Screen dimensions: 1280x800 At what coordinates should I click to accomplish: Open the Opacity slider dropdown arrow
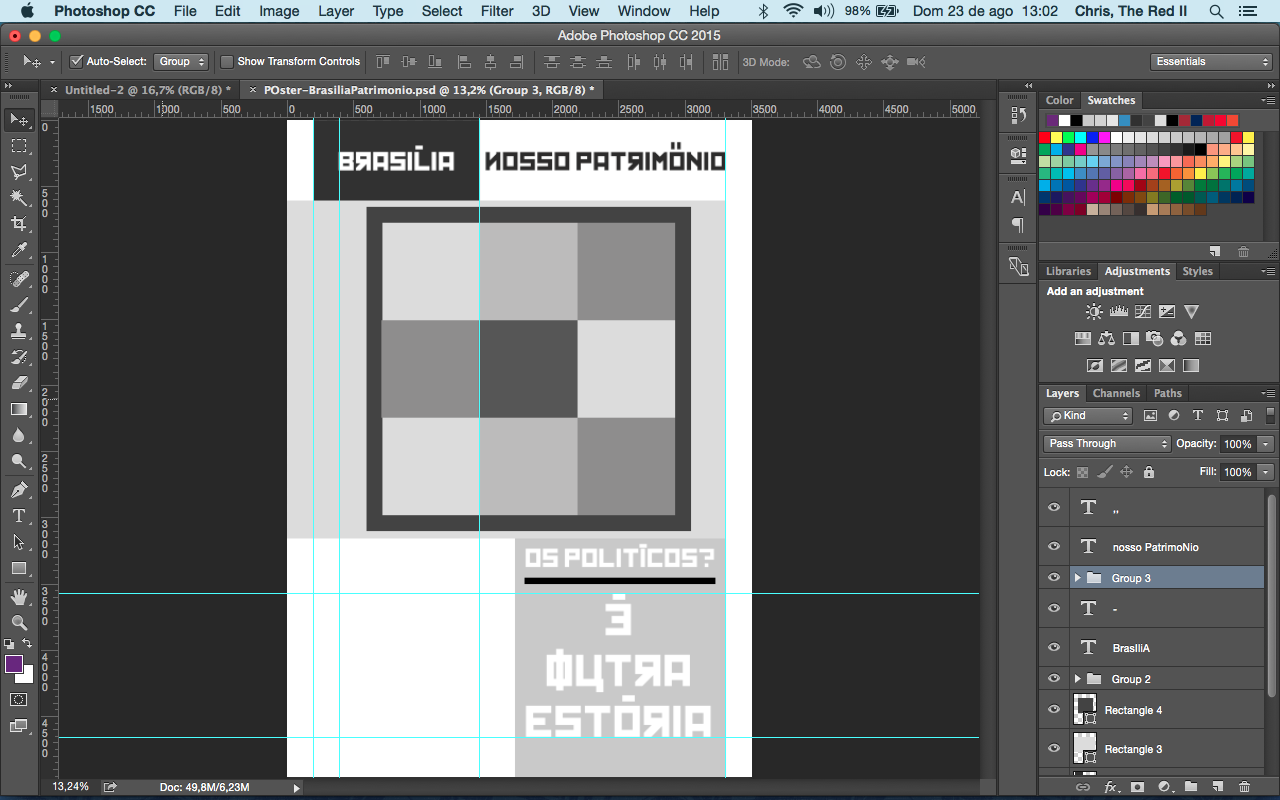point(1266,444)
